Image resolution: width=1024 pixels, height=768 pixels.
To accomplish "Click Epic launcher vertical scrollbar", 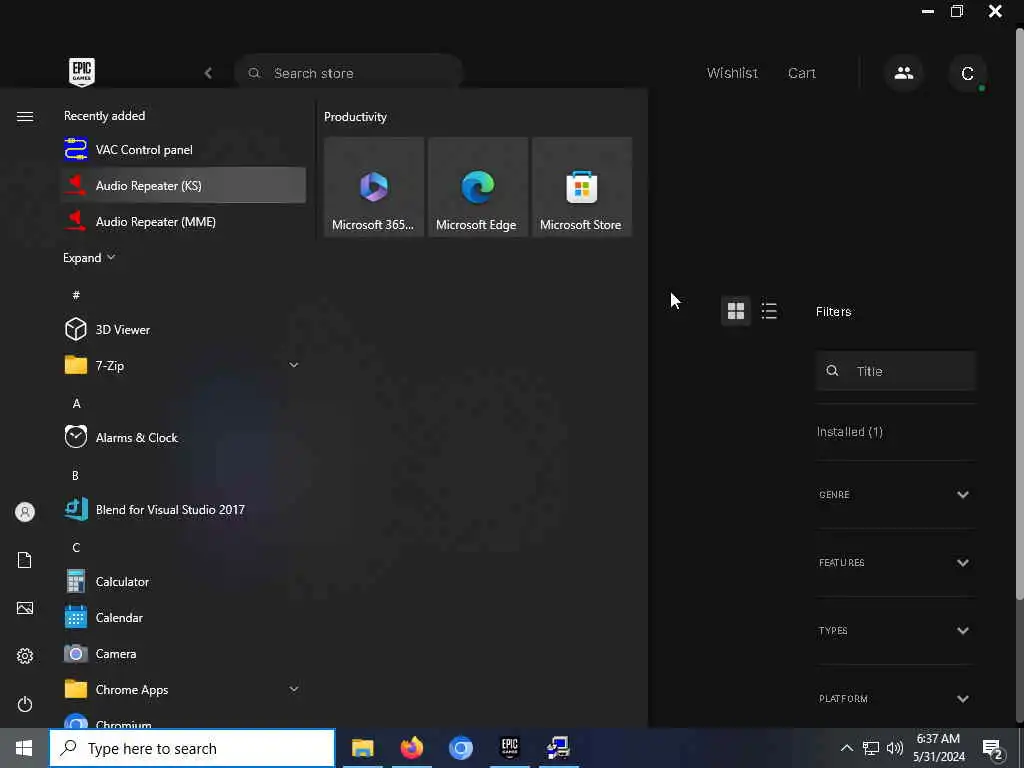I will click(1019, 313).
